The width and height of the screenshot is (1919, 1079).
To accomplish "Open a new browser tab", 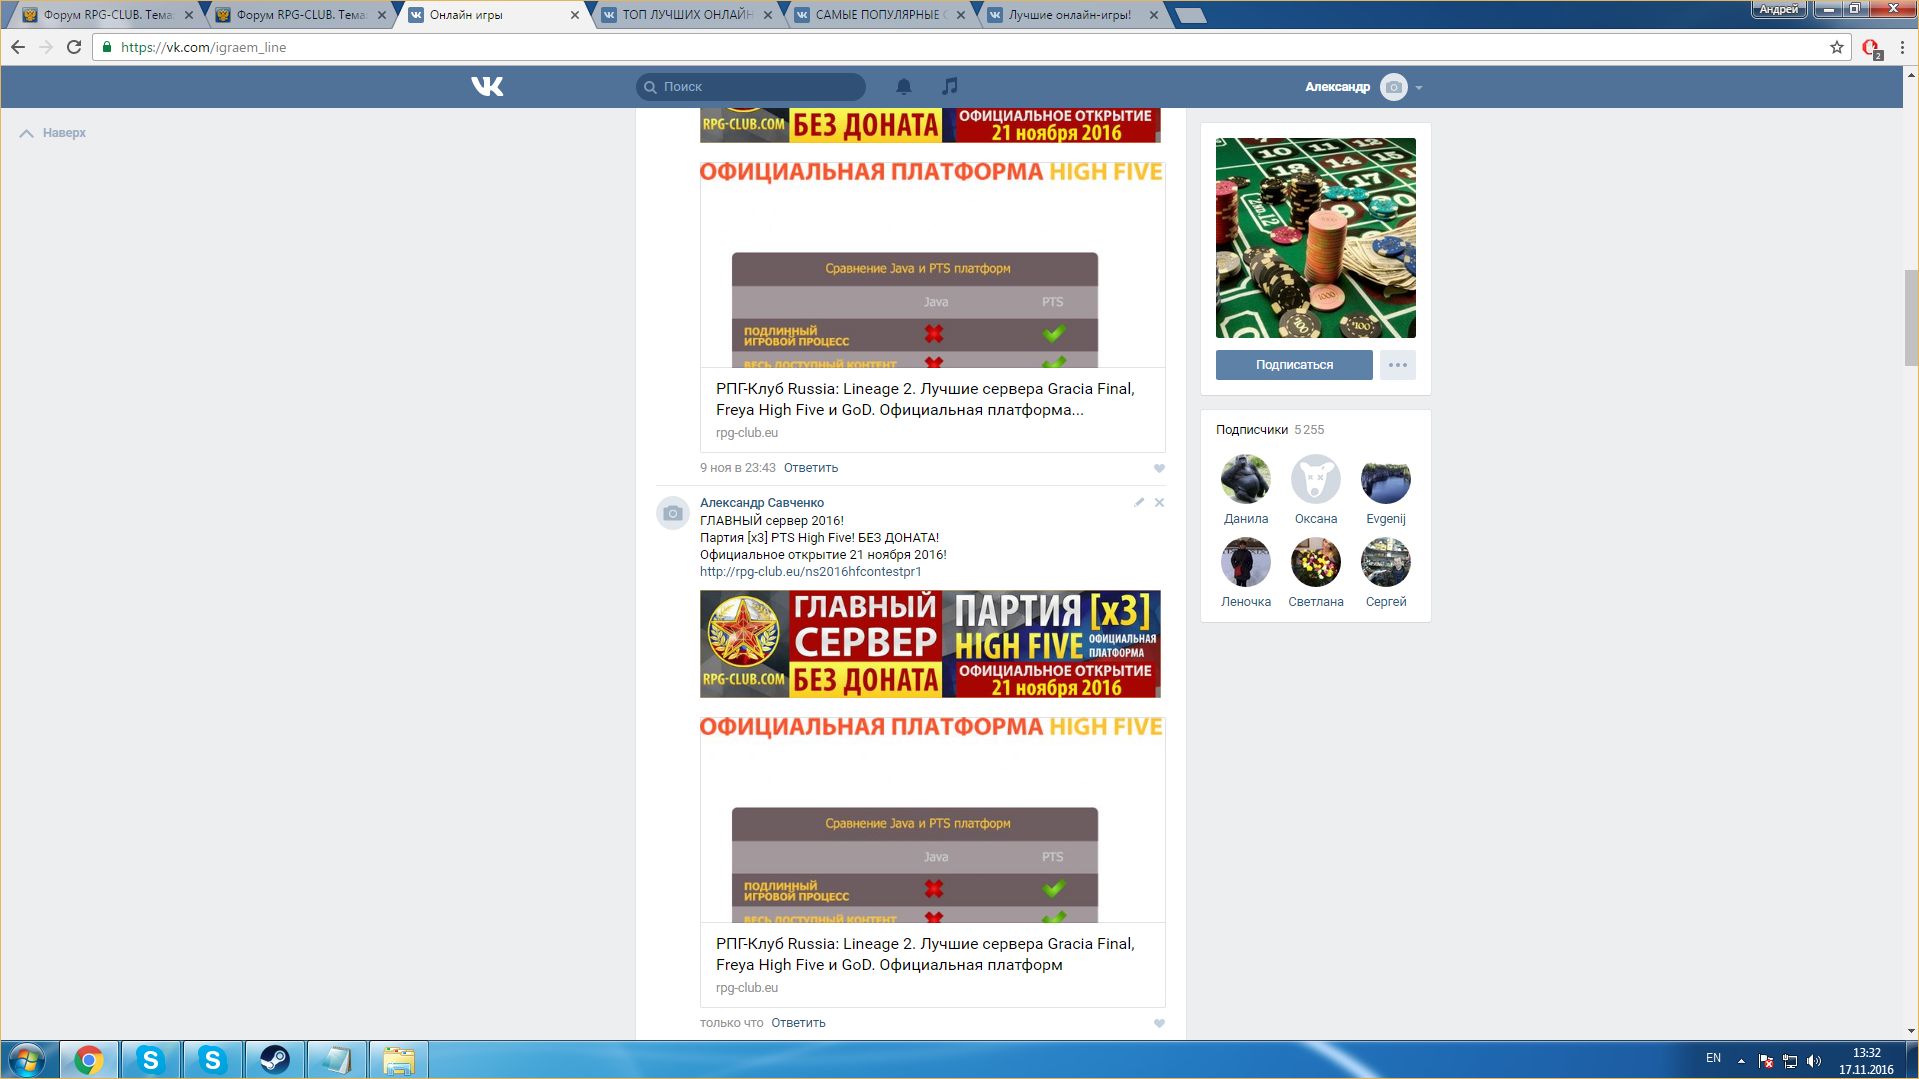I will (x=1190, y=15).
